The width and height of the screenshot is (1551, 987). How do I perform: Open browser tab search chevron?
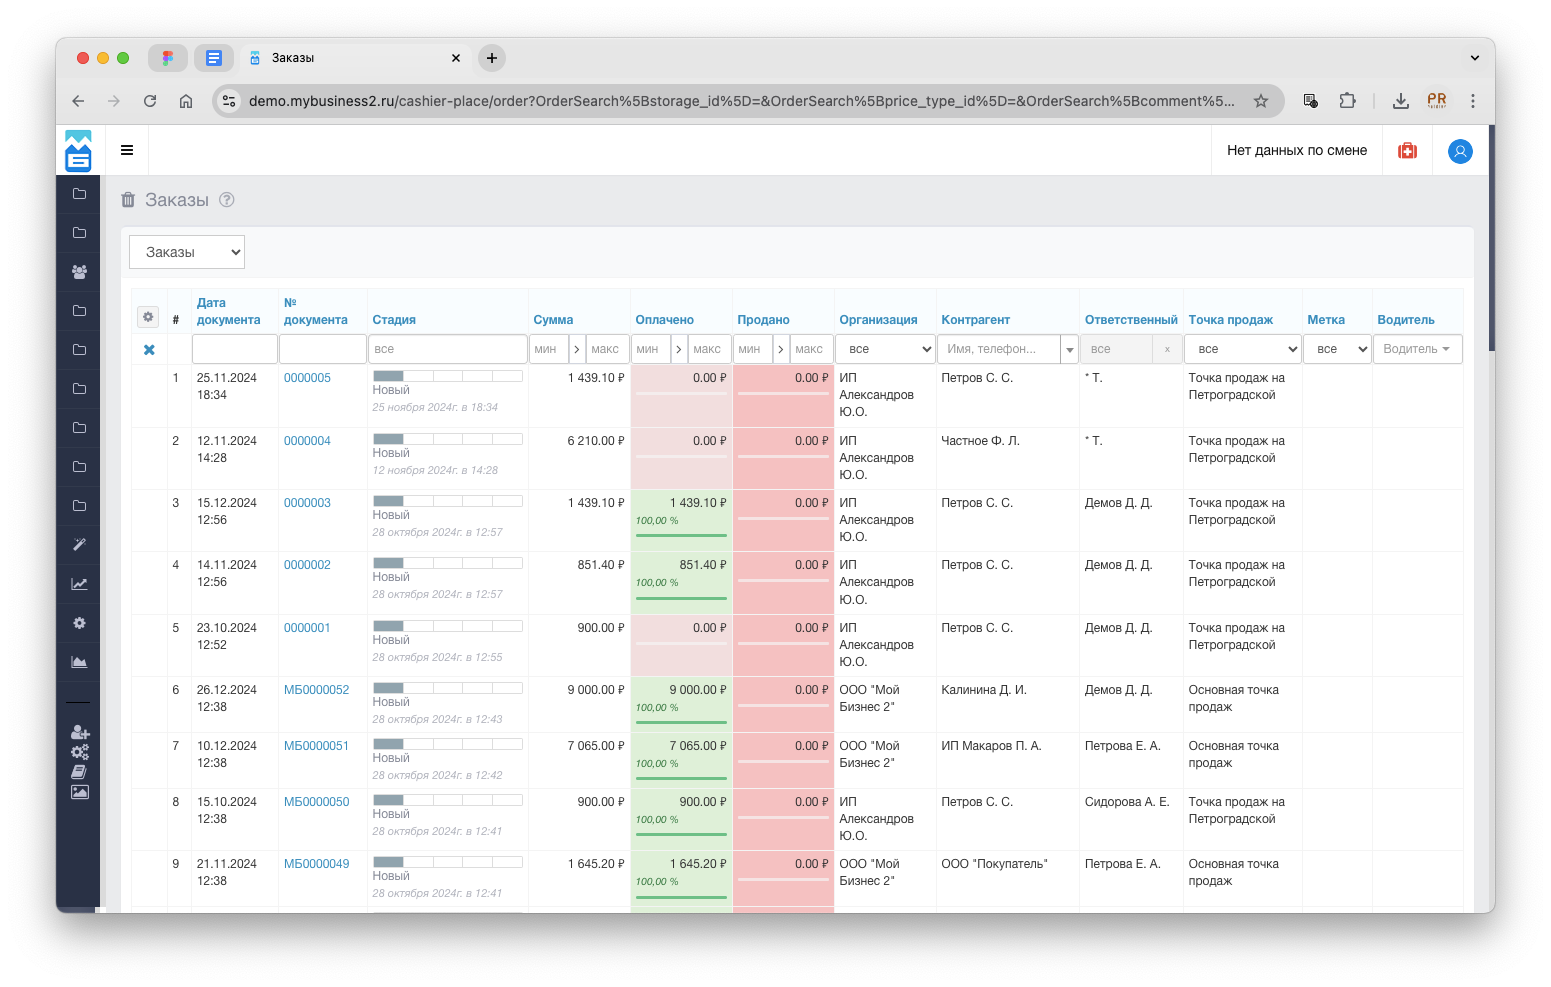coord(1474,58)
